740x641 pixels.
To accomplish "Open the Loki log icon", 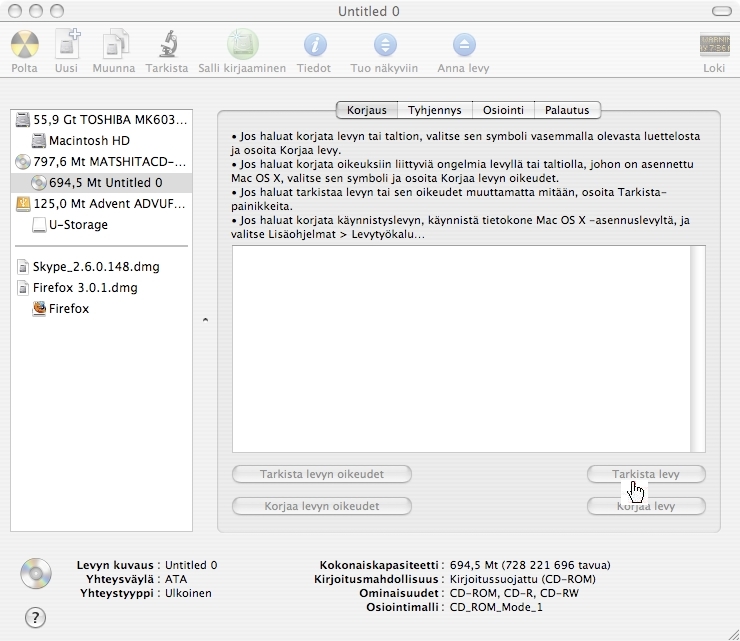I will pyautogui.click(x=713, y=46).
